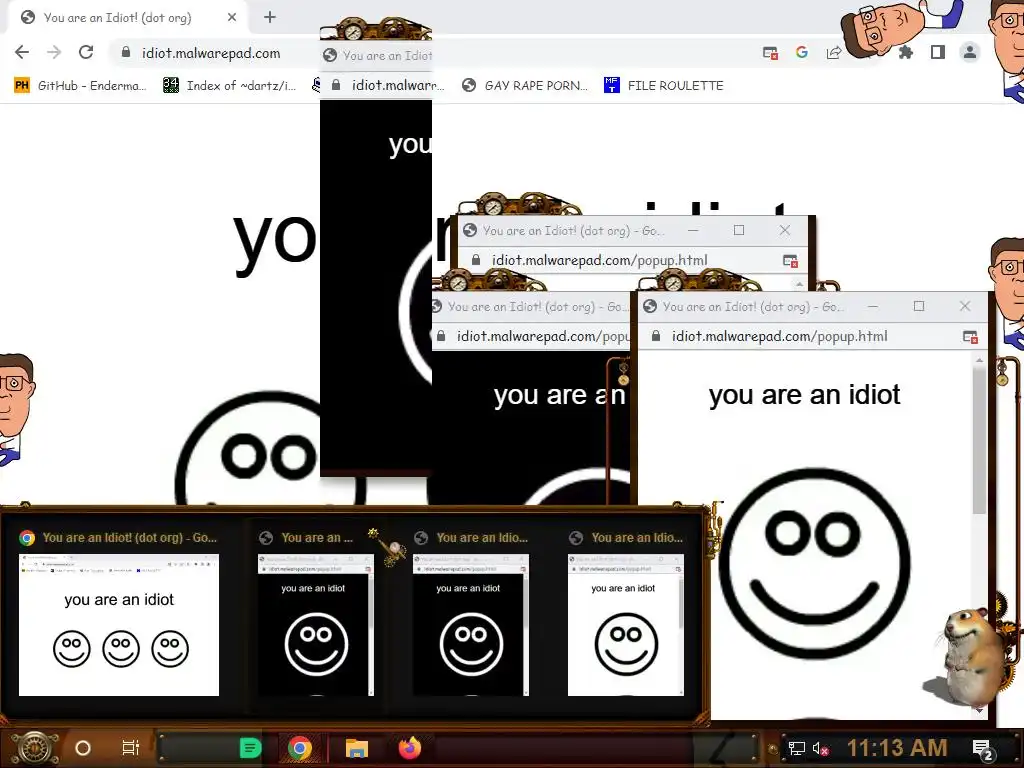This screenshot has width=1024, height=768.
Task: Open File Explorer from the taskbar
Action: [357, 748]
